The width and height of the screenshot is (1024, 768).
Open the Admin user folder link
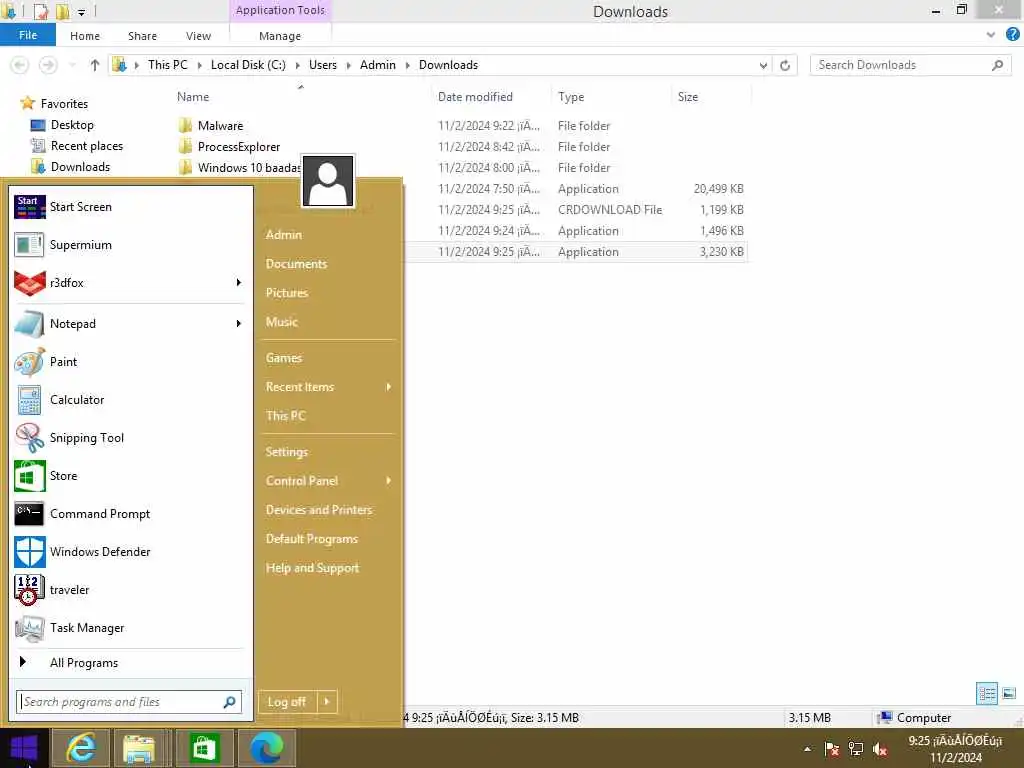tap(283, 235)
